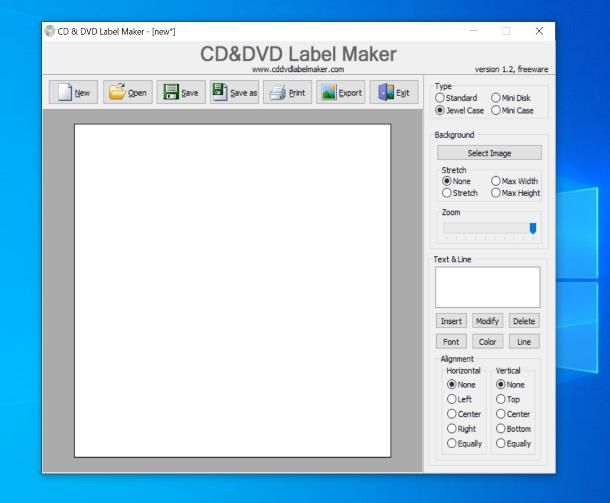610x503 pixels.
Task: Distribute text vertically Equally
Action: pos(514,444)
